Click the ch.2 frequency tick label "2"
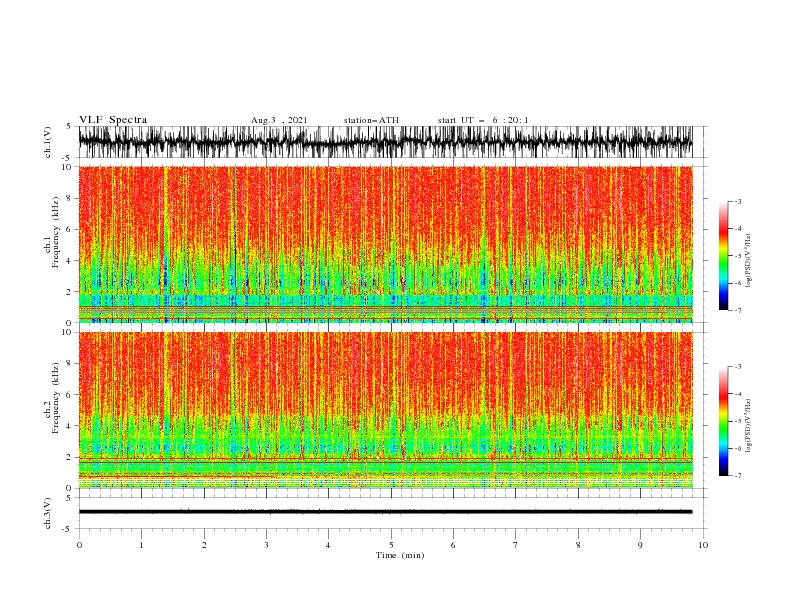Image resolution: width=792 pixels, height=612 pixels. (x=70, y=457)
